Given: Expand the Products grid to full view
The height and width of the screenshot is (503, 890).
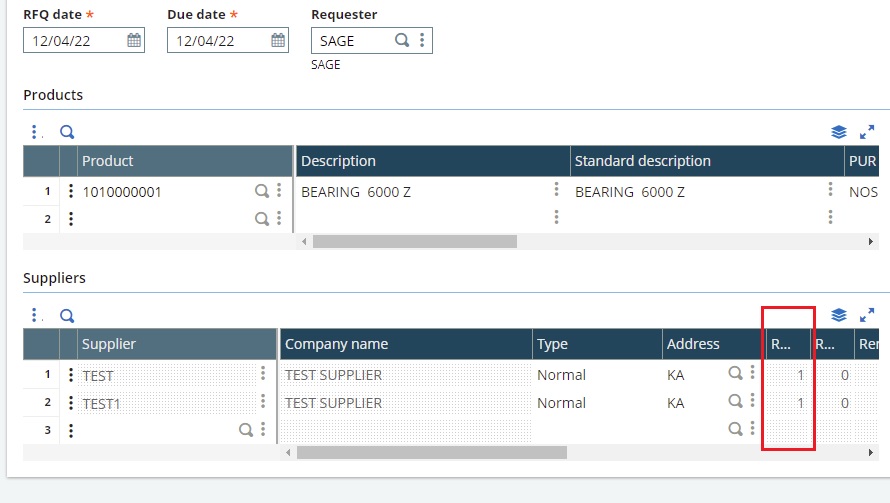Looking at the screenshot, I should pyautogui.click(x=867, y=132).
